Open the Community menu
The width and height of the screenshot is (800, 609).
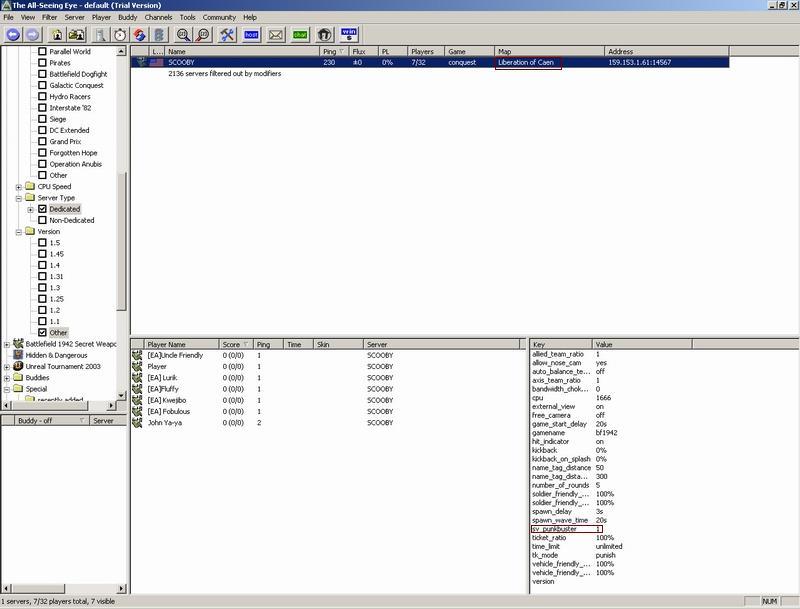coord(219,17)
